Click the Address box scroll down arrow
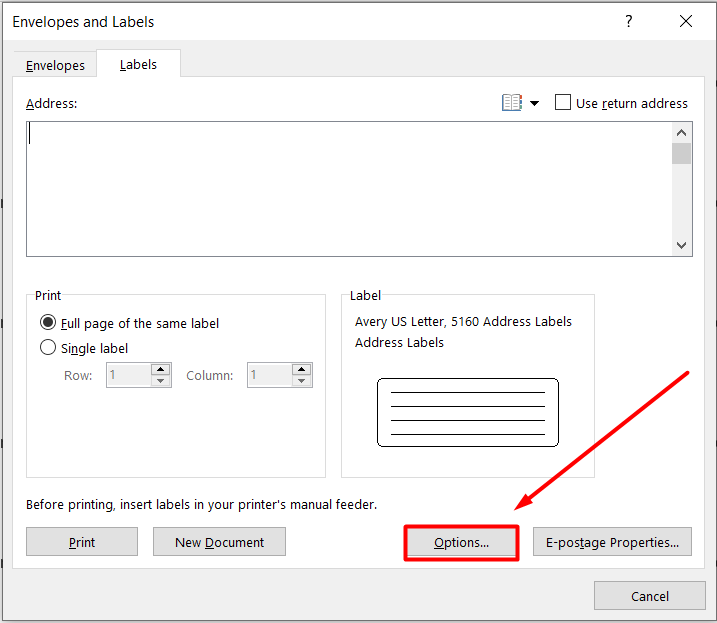Screen dimensions: 717x623 point(681,245)
